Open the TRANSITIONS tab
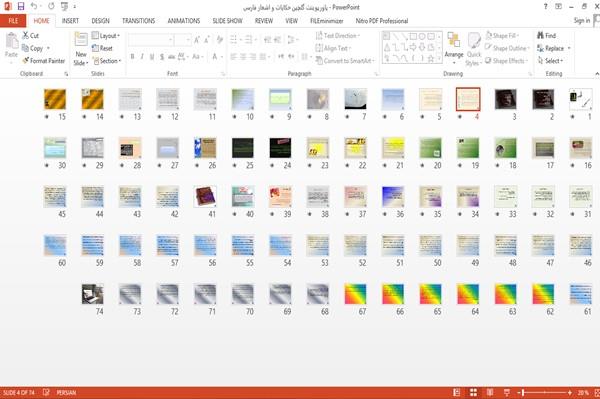The height and width of the screenshot is (399, 600). (x=139, y=21)
